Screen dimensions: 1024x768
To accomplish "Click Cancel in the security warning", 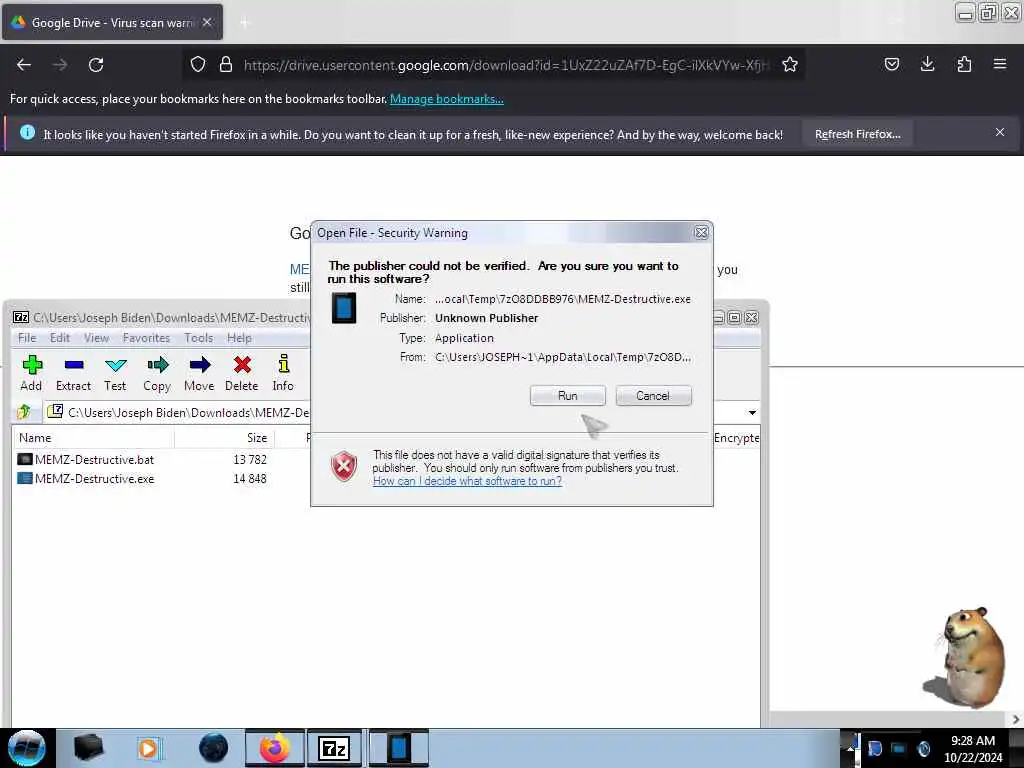I will pyautogui.click(x=653, y=396).
